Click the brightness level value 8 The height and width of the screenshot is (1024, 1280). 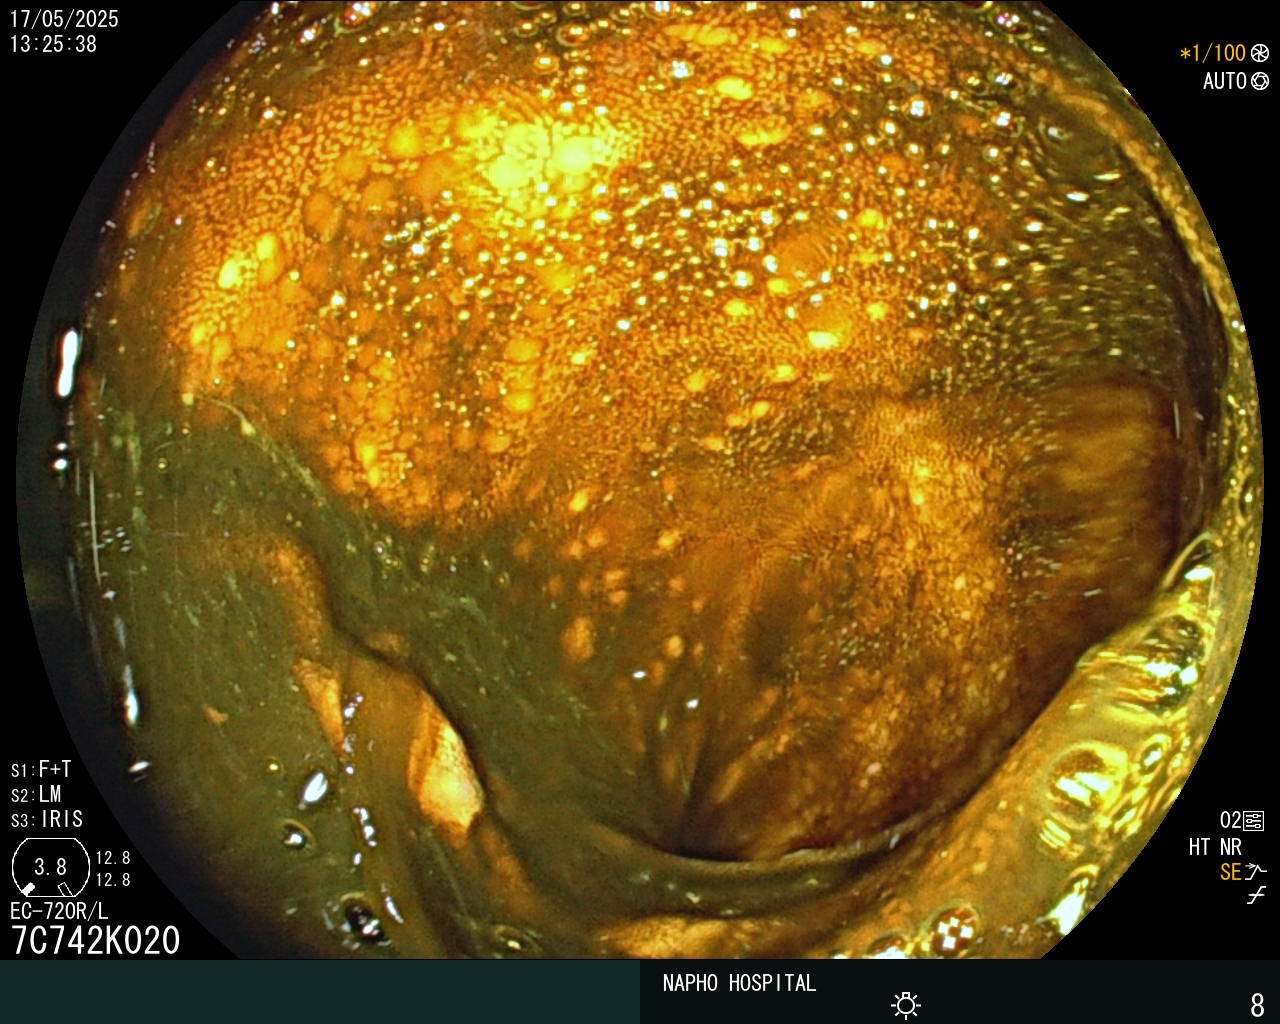tap(1257, 1004)
